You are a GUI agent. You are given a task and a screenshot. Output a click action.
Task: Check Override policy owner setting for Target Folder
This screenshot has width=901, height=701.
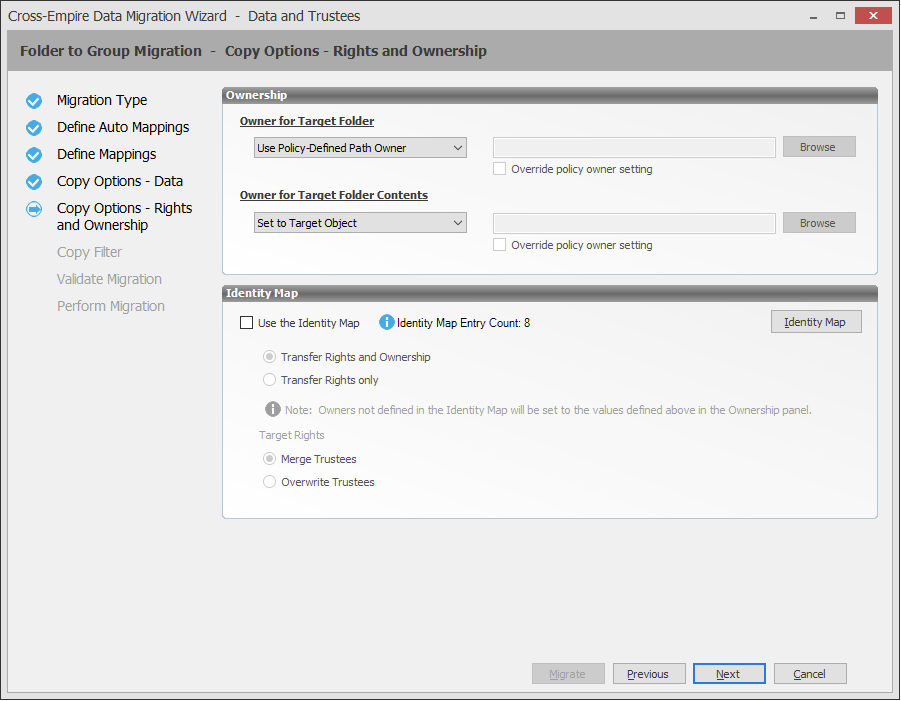500,169
